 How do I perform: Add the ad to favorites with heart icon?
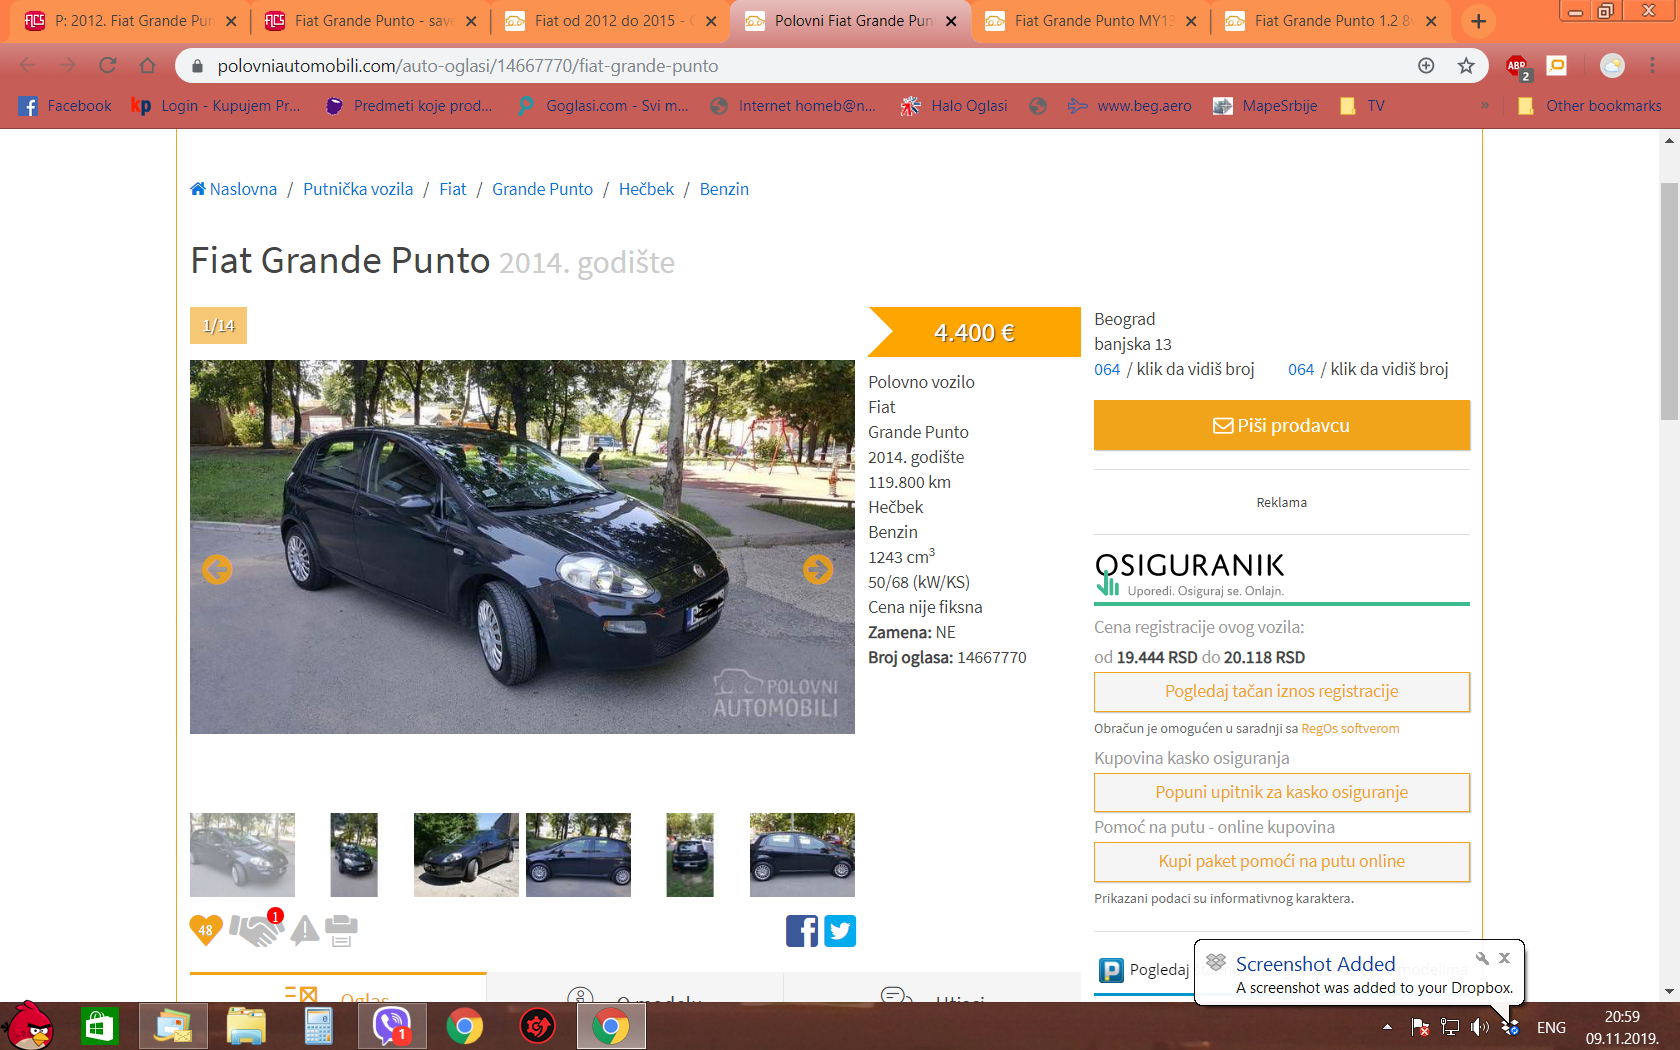(206, 930)
